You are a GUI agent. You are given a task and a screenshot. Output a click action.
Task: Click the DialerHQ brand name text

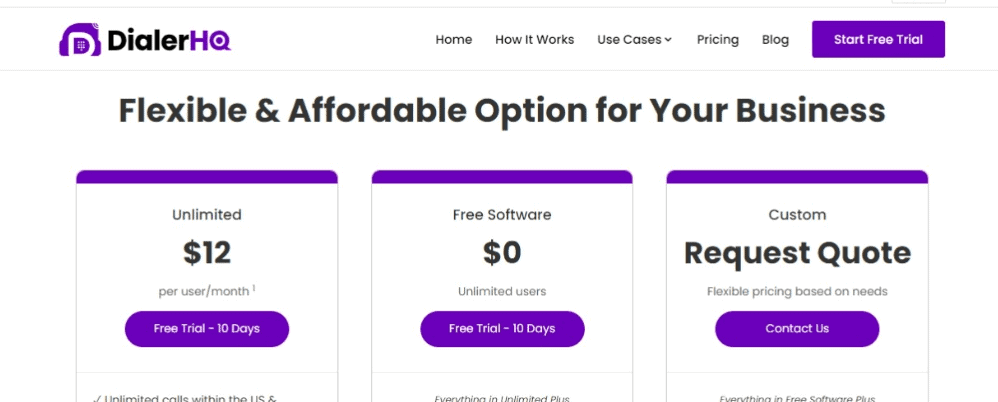pos(169,41)
